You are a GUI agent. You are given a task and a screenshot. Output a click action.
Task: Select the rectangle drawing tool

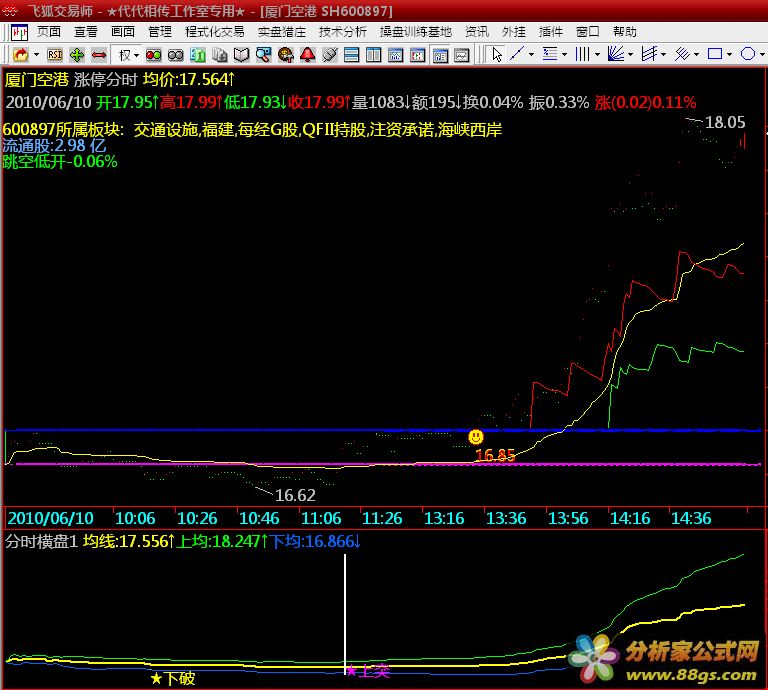715,54
